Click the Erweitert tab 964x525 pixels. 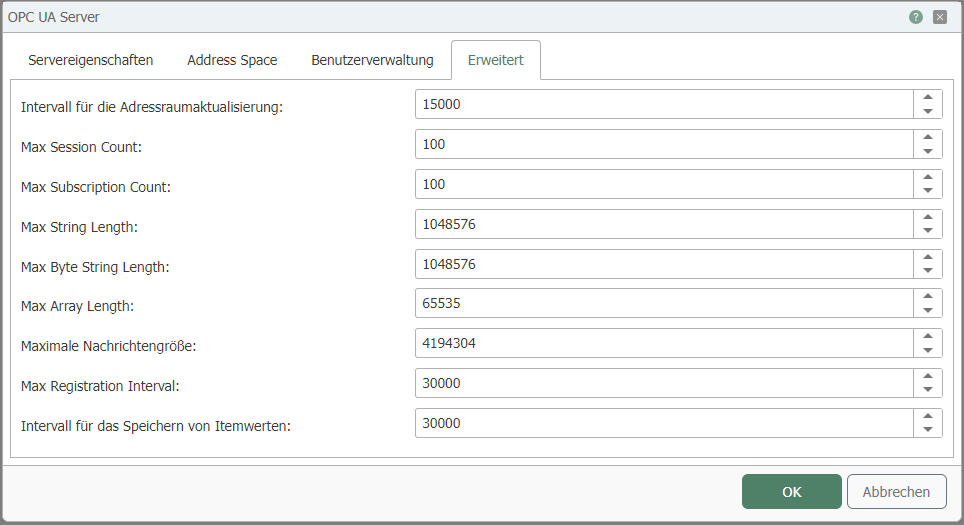tap(496, 60)
